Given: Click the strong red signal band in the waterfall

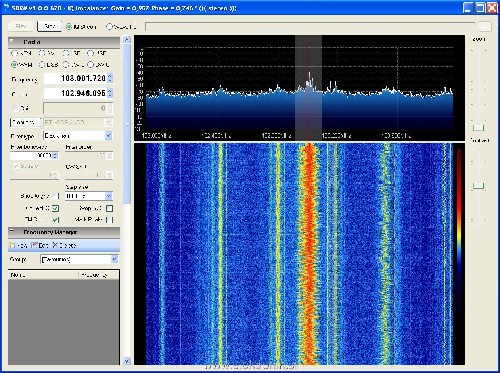Looking at the screenshot, I should point(309,253).
